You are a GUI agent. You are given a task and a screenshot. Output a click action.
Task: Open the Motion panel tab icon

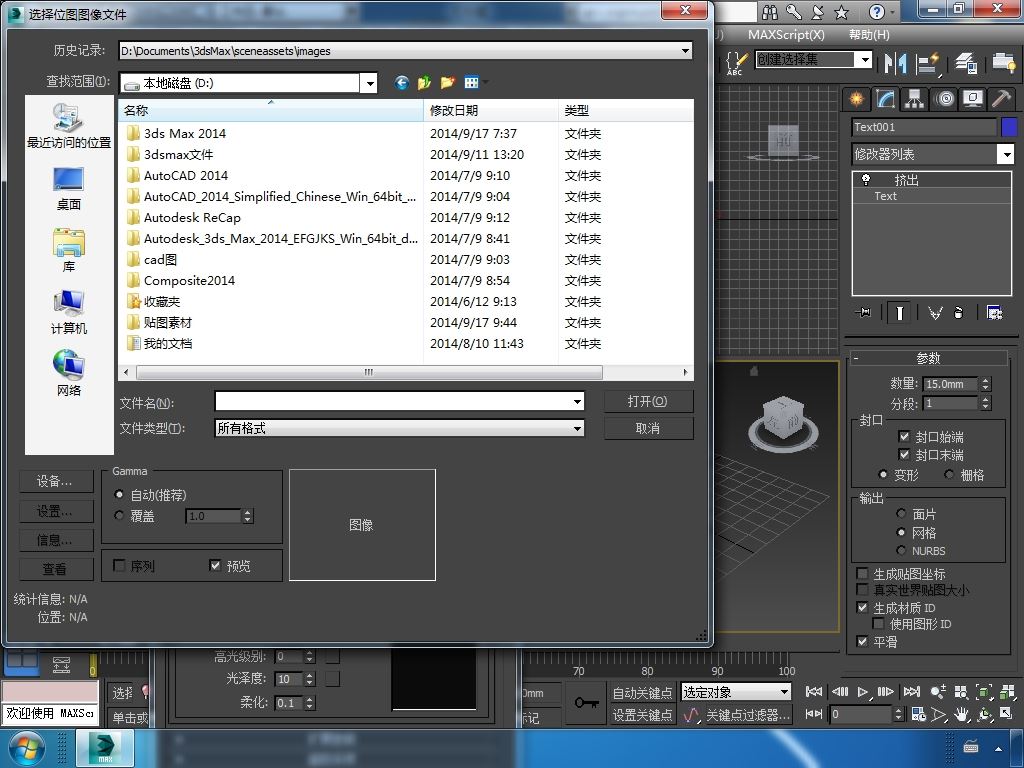pos(944,99)
